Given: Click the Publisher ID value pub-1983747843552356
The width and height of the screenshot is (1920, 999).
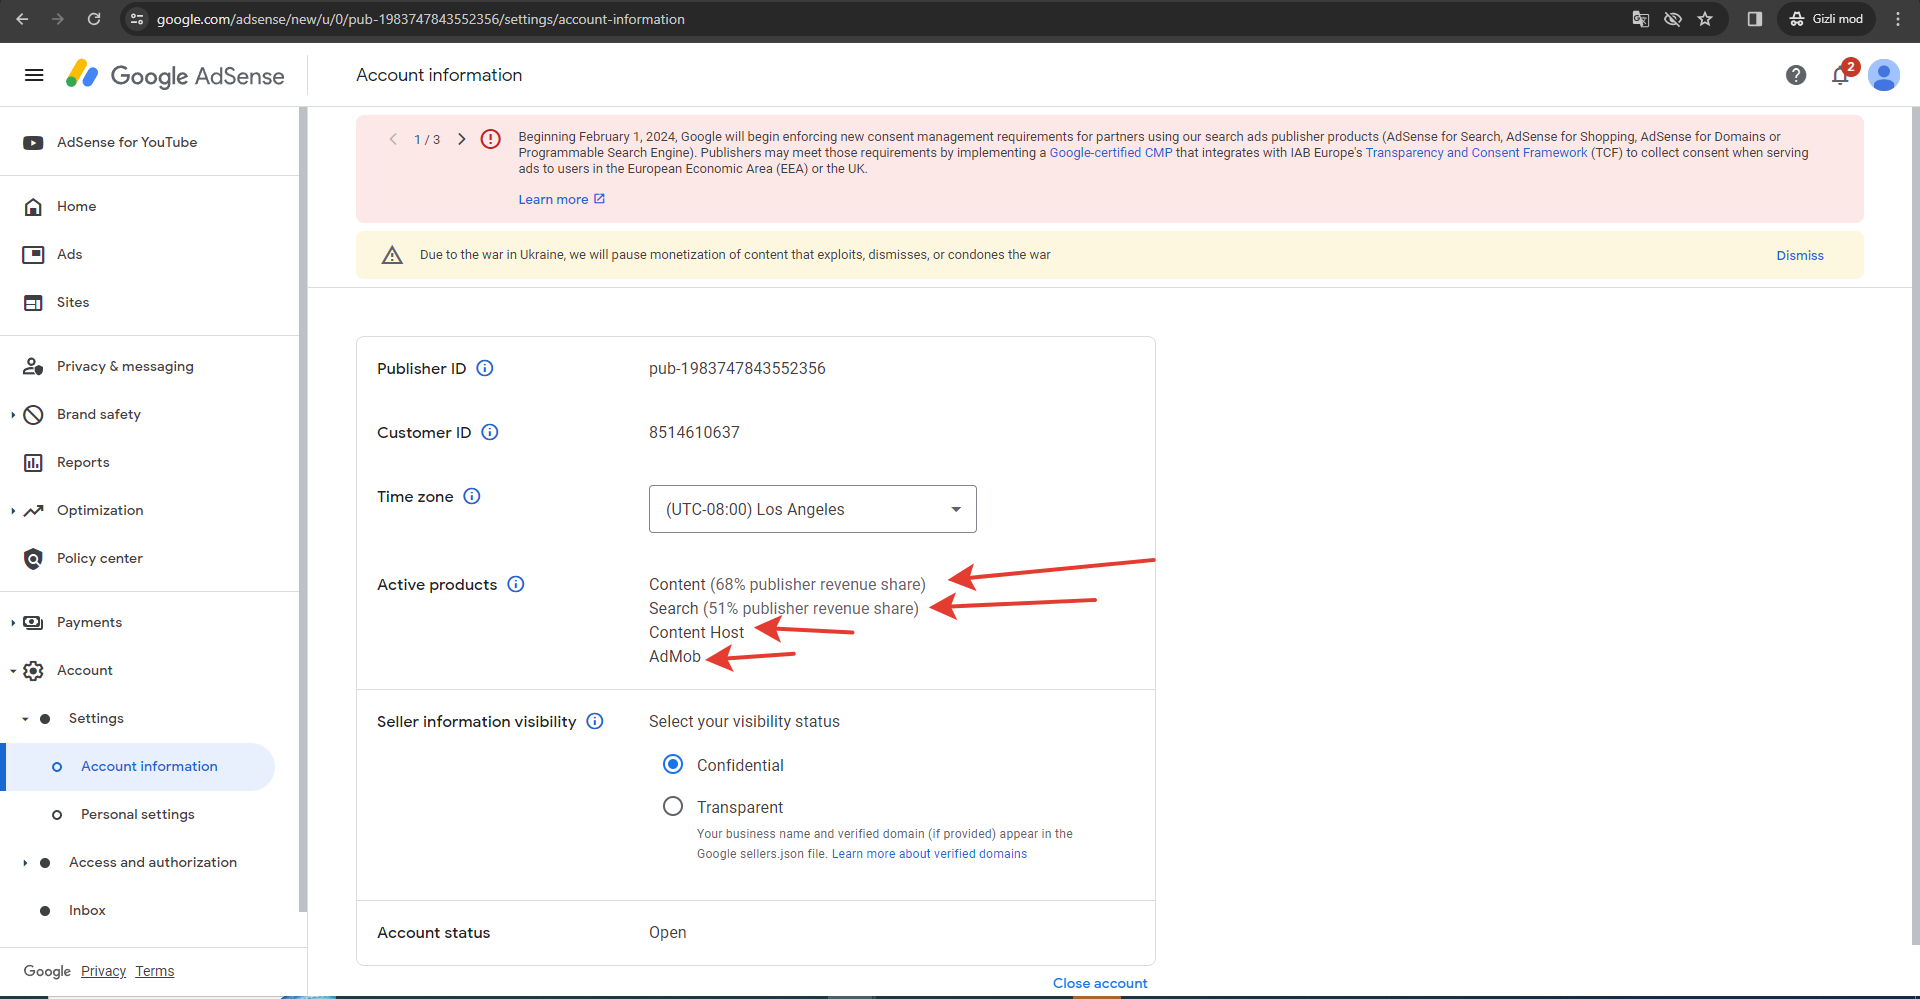Looking at the screenshot, I should [737, 368].
